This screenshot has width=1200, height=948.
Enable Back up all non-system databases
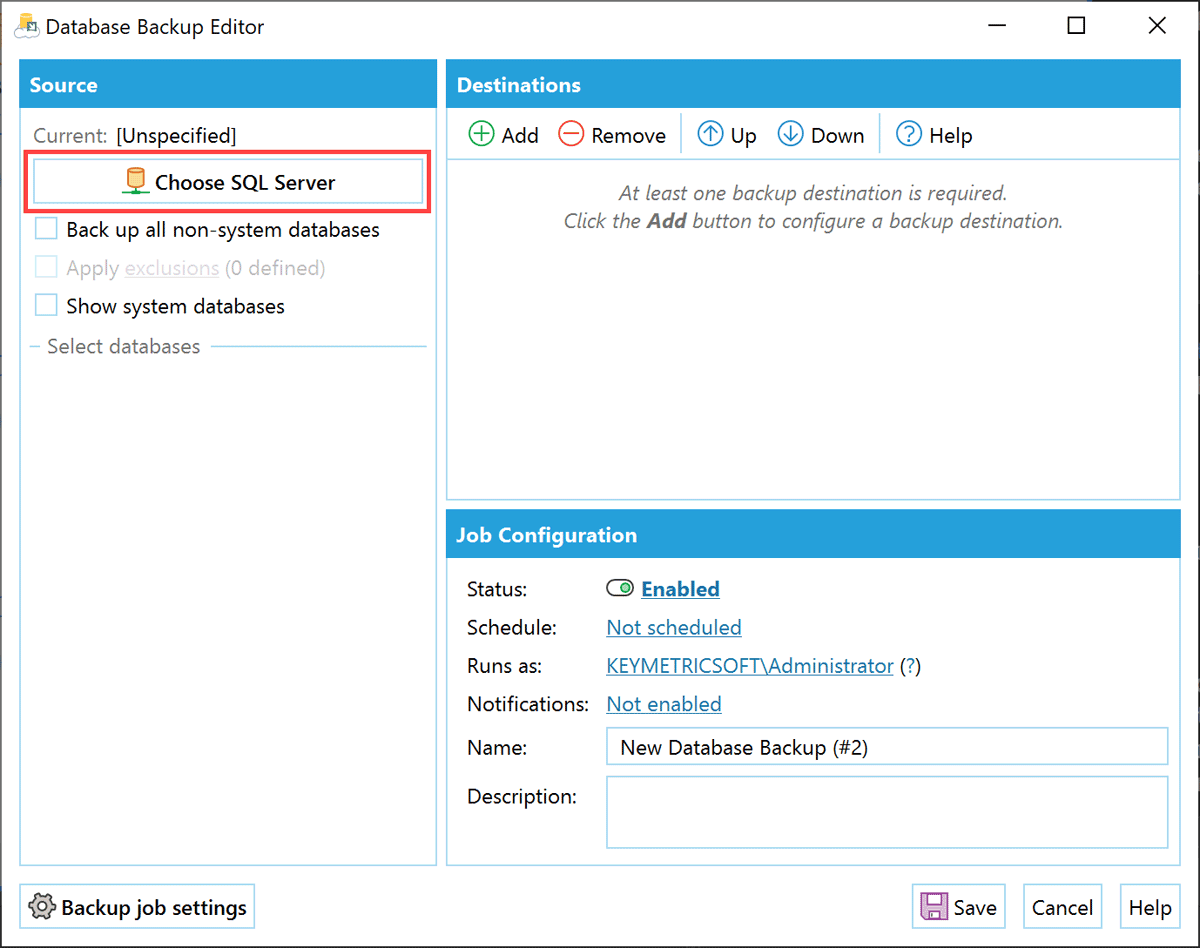[46, 229]
